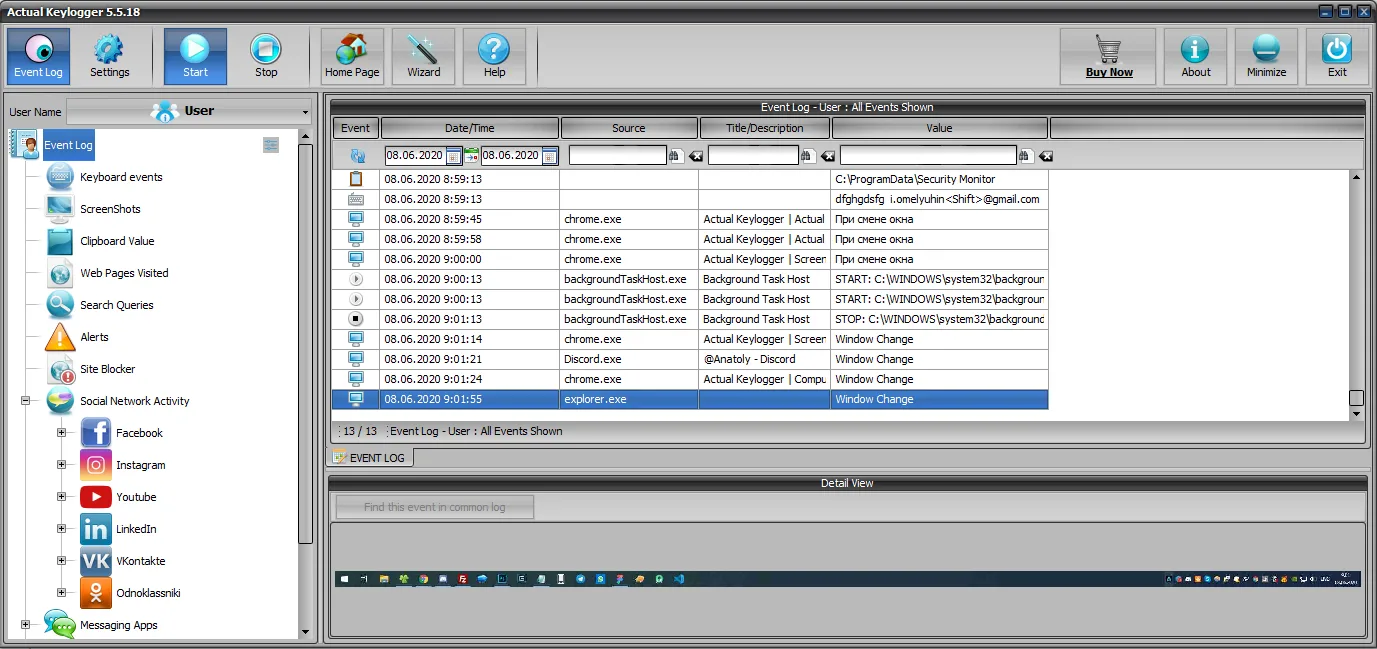
Task: Open the Home Page toolbar icon
Action: tap(352, 56)
